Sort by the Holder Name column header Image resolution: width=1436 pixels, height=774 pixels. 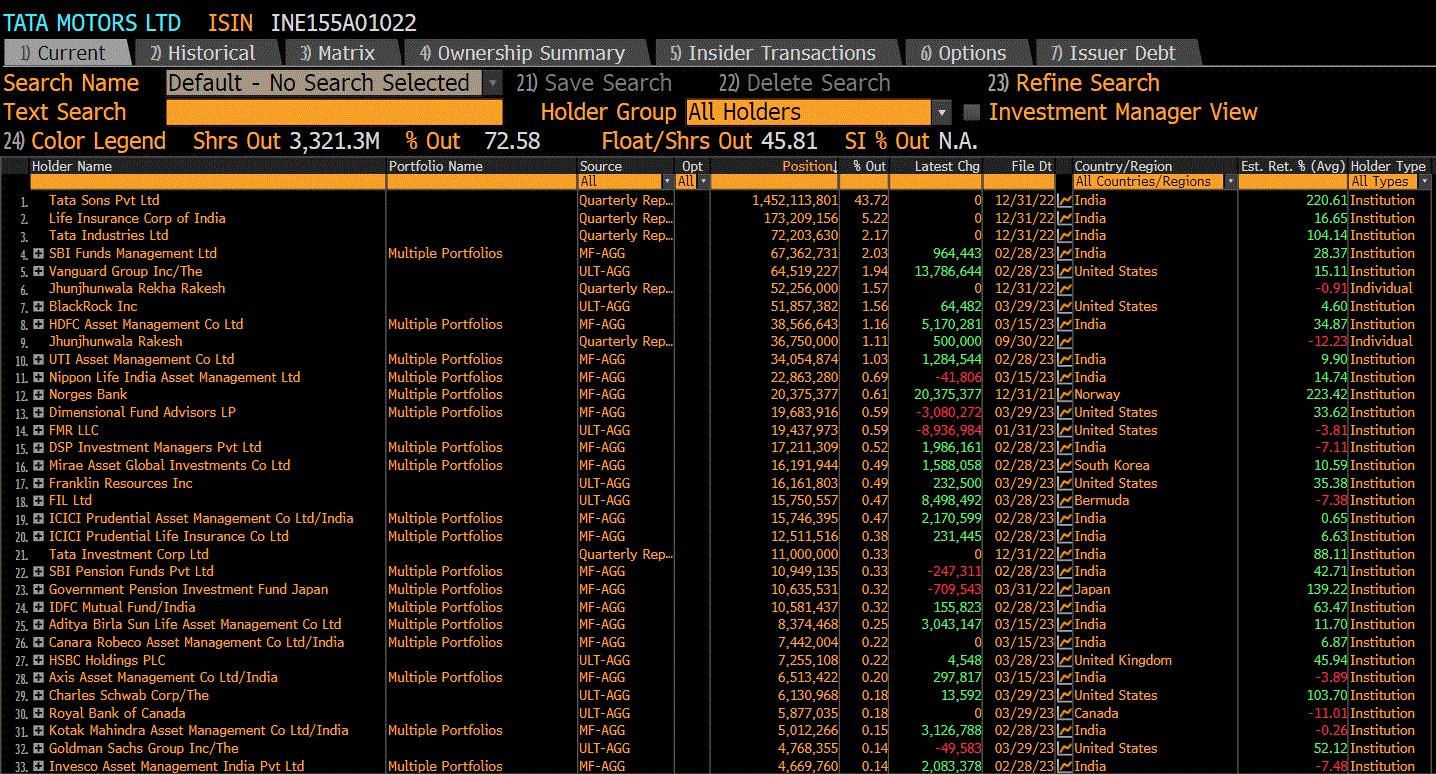point(72,166)
